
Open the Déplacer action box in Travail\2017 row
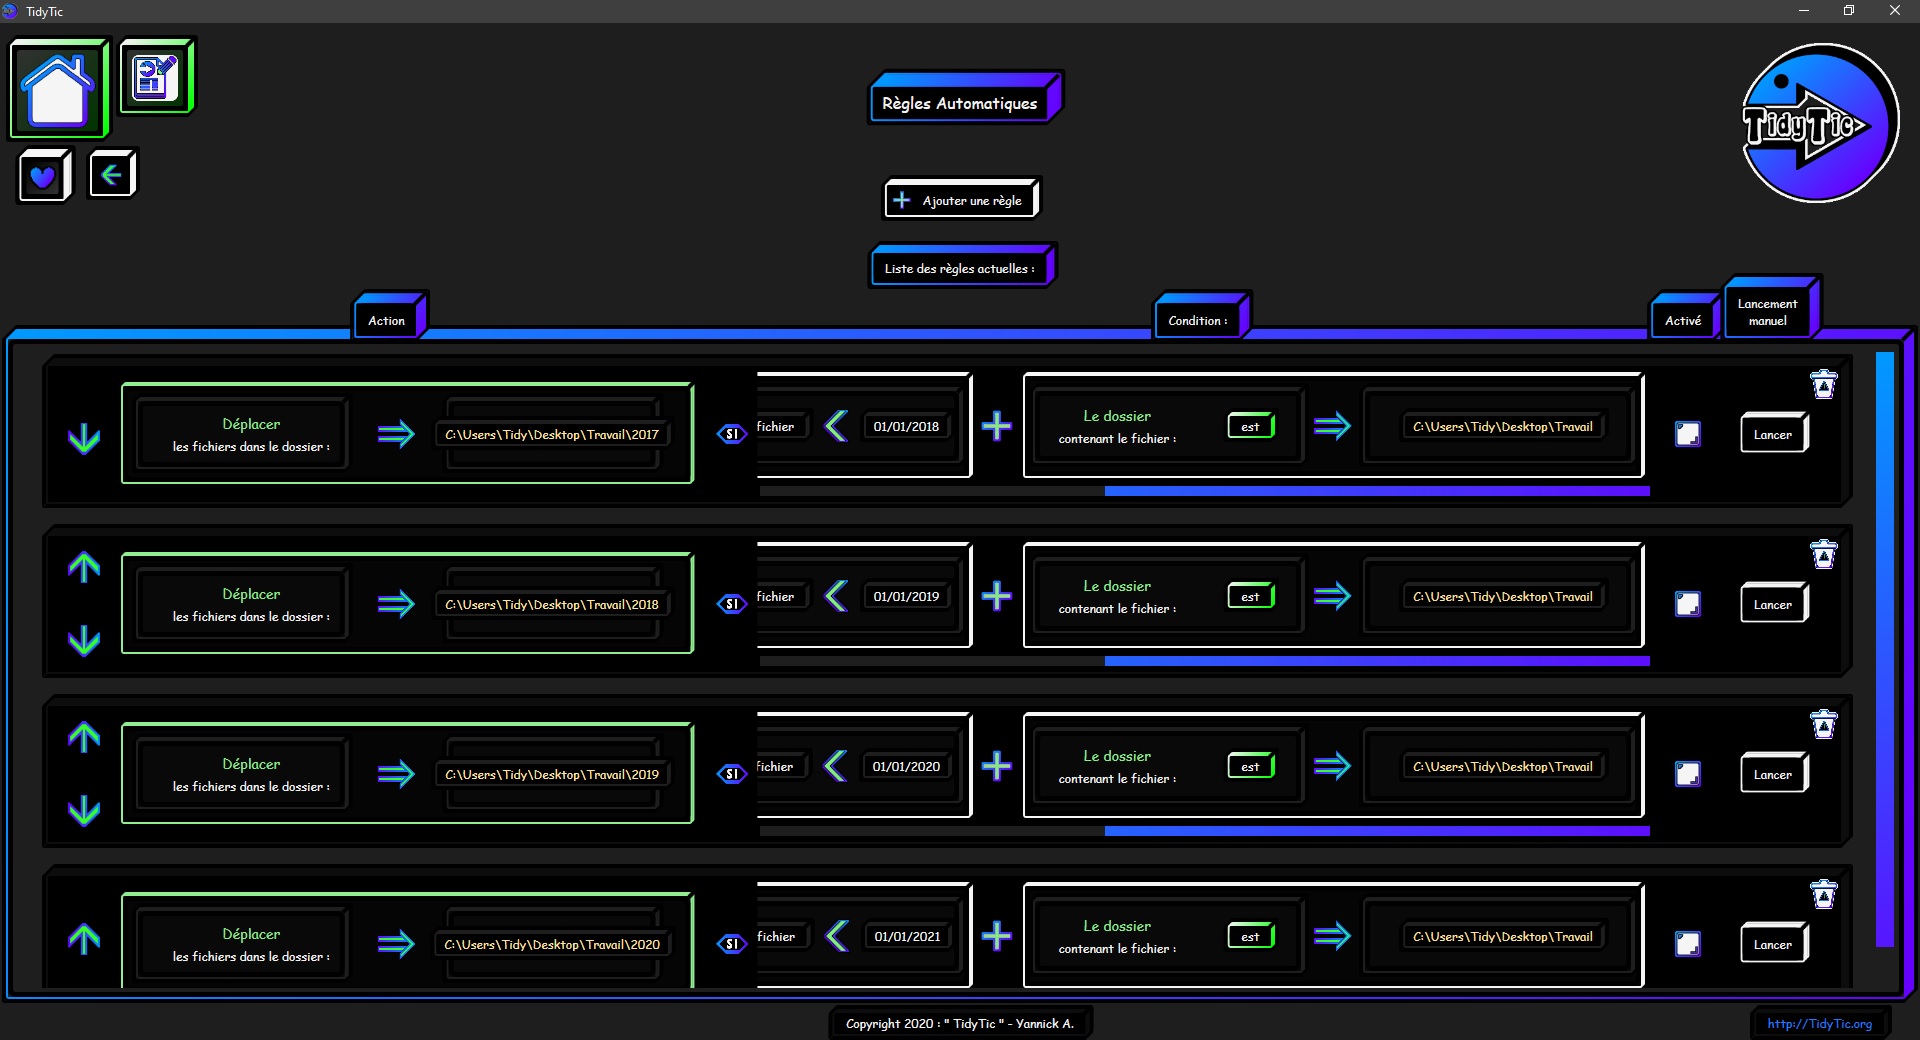pyautogui.click(x=243, y=434)
